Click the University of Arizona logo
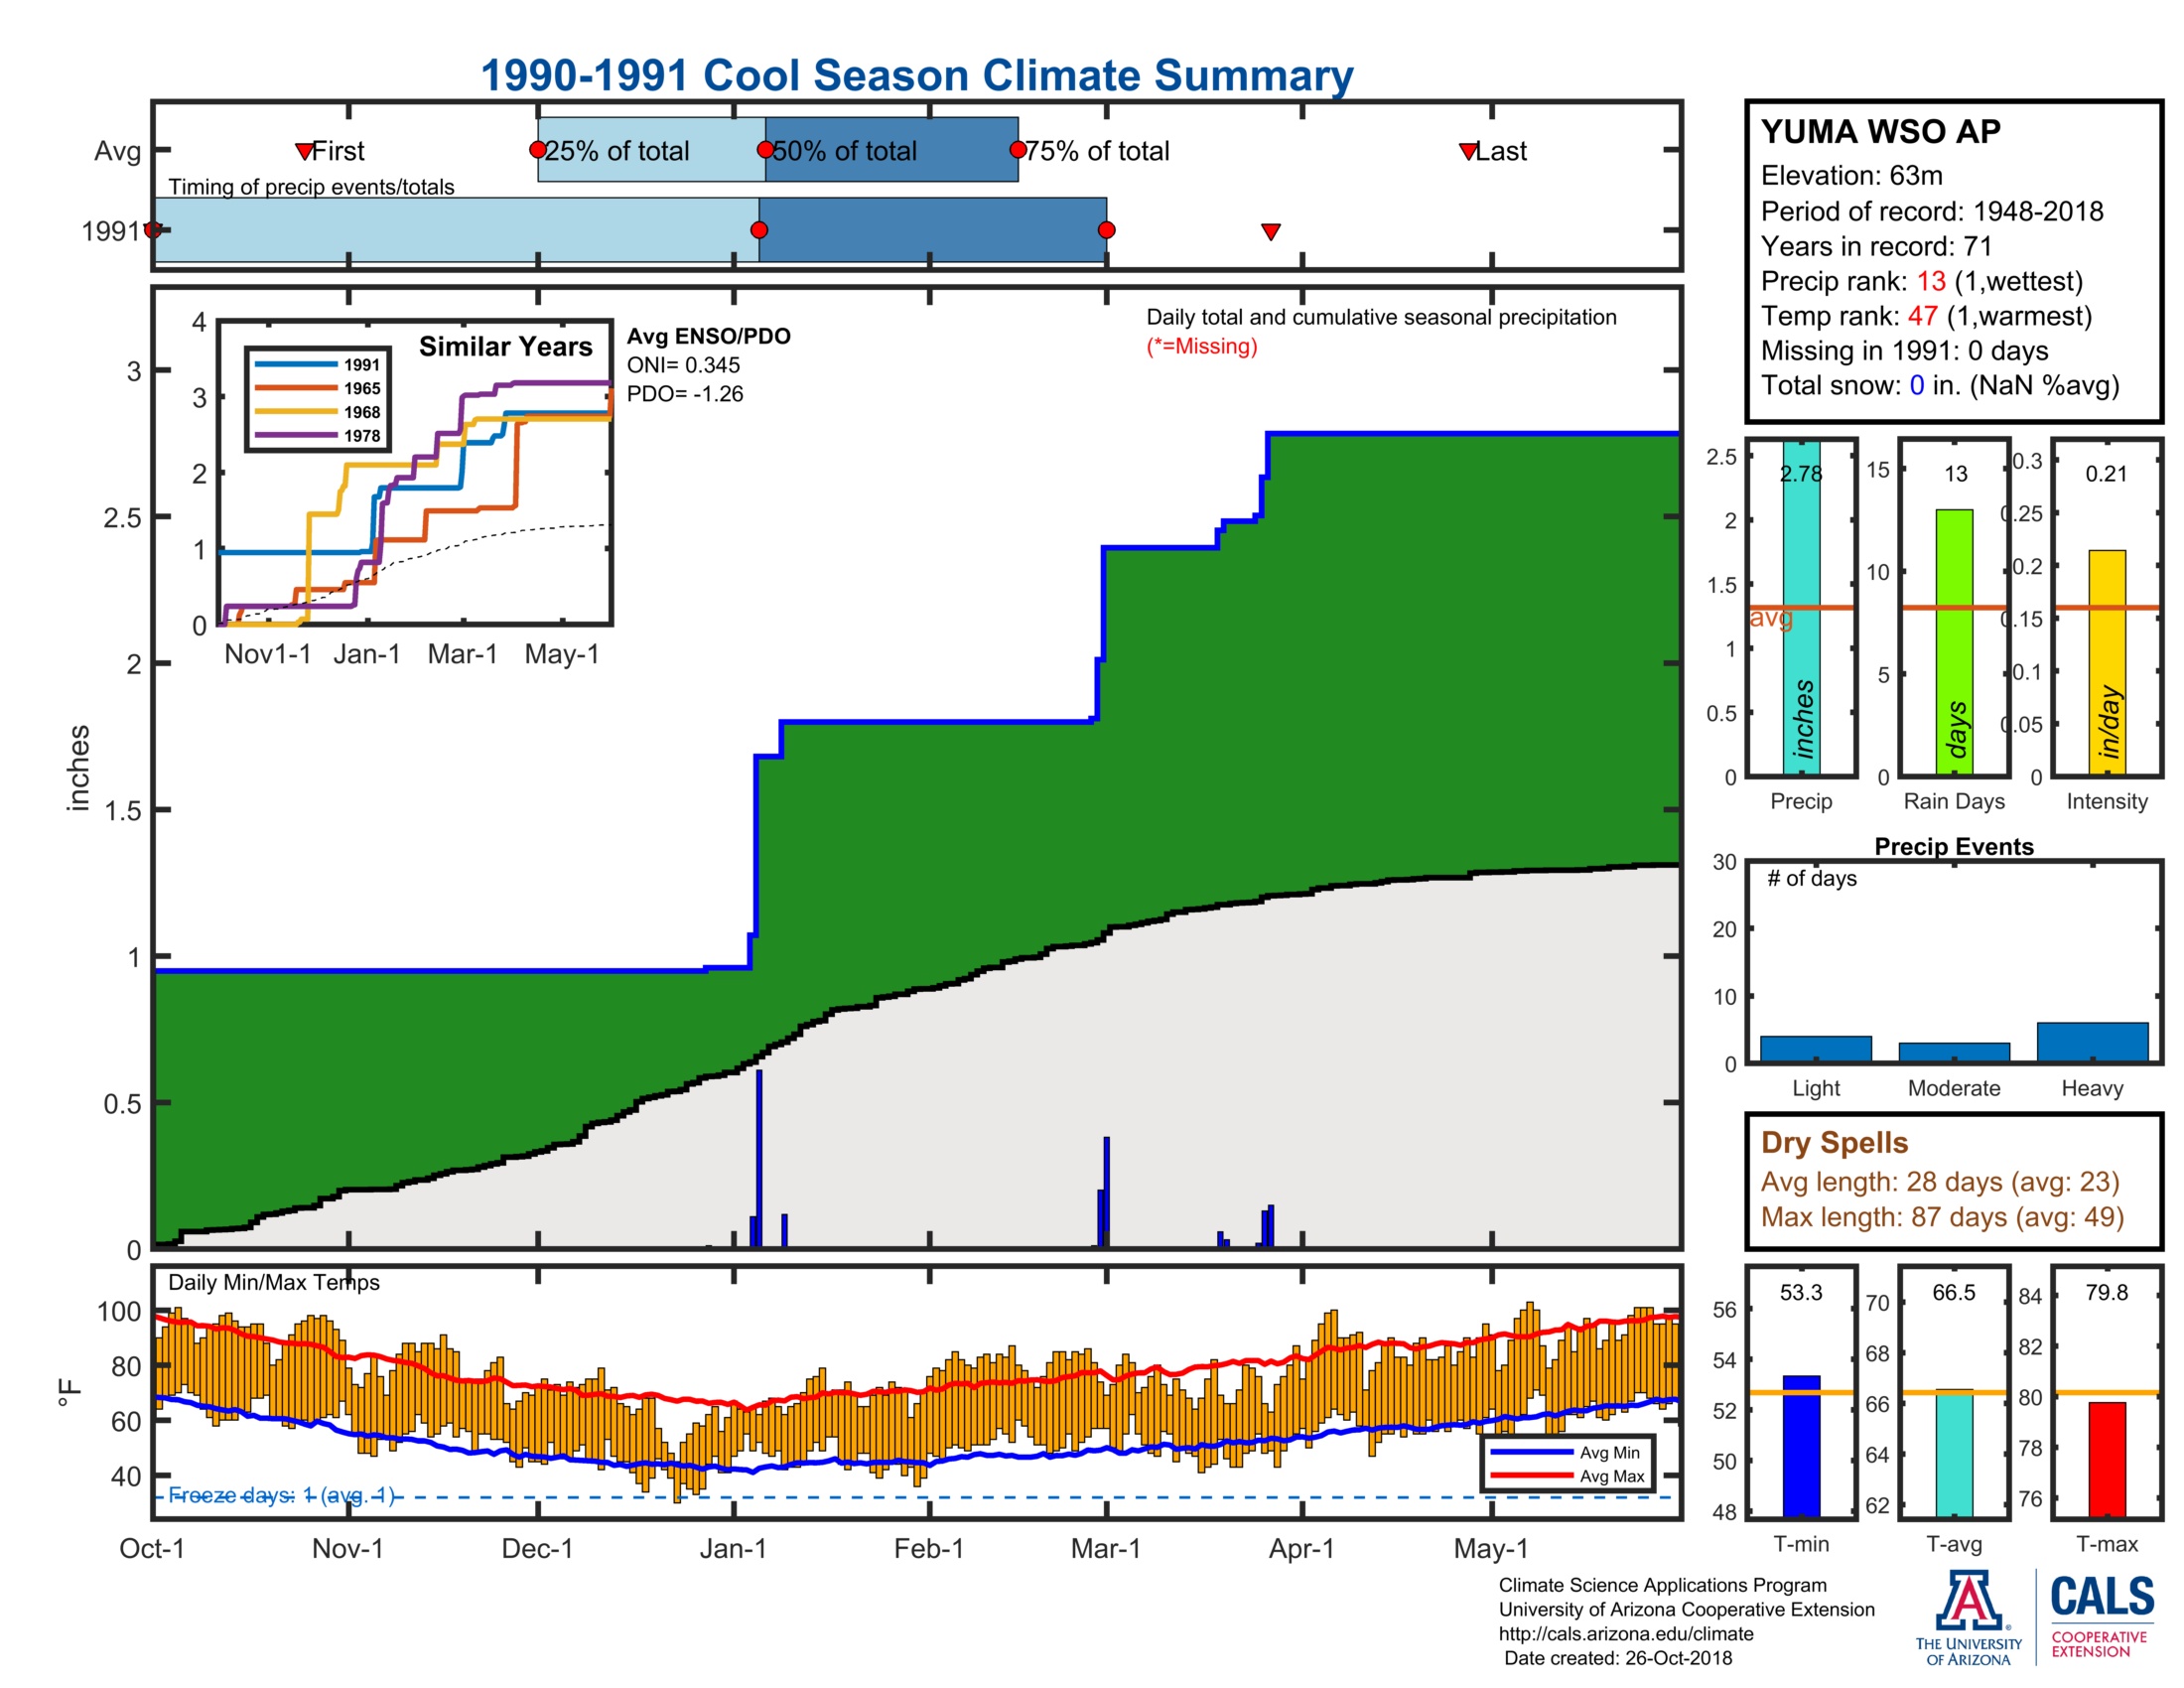 (1967, 1617)
